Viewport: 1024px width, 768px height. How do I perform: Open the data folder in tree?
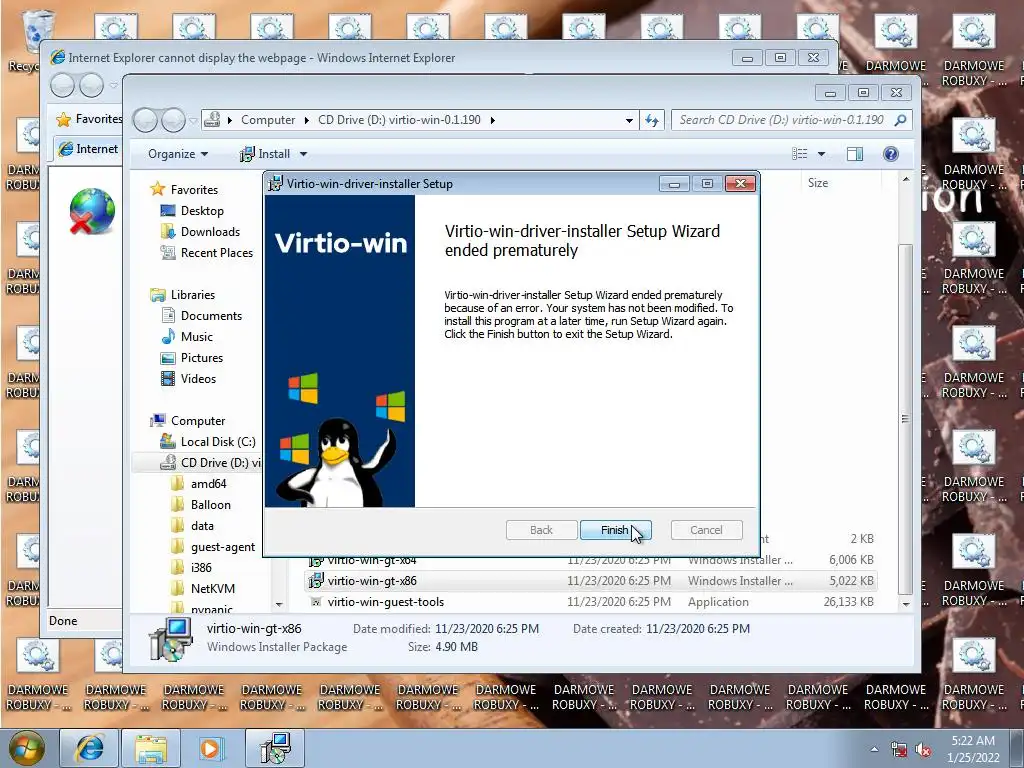tap(202, 526)
